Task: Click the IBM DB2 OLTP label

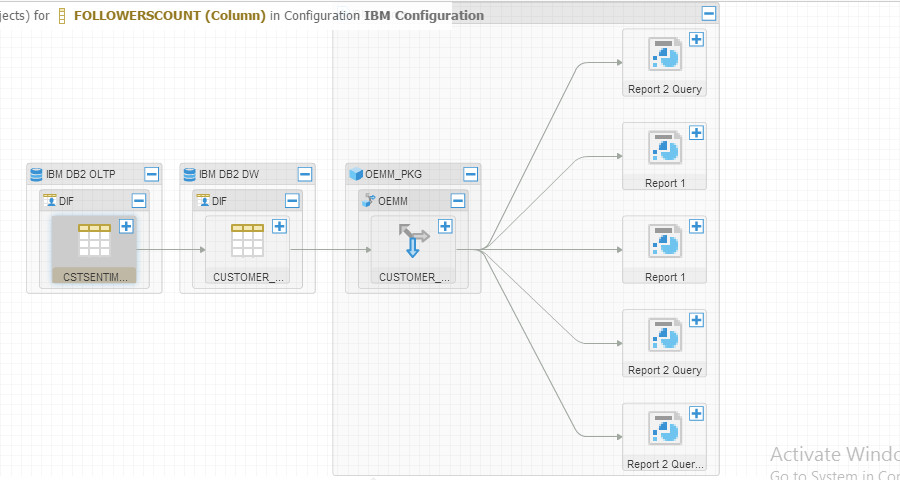Action: point(81,174)
